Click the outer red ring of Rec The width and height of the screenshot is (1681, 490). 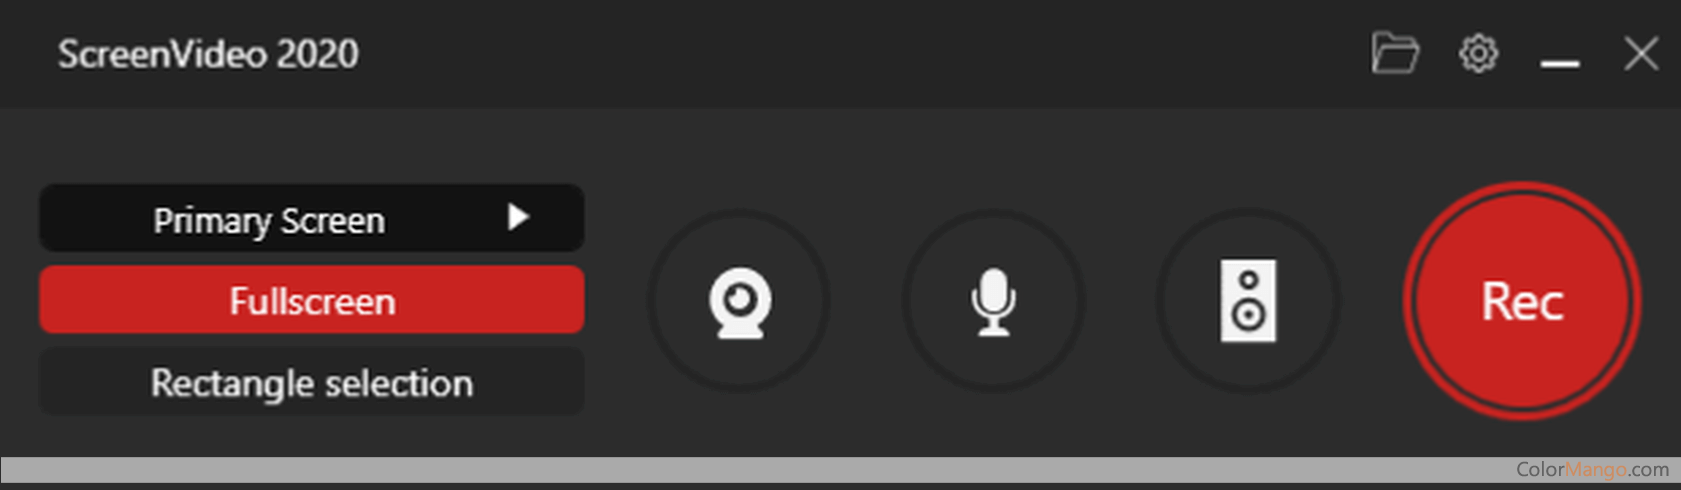(1521, 188)
